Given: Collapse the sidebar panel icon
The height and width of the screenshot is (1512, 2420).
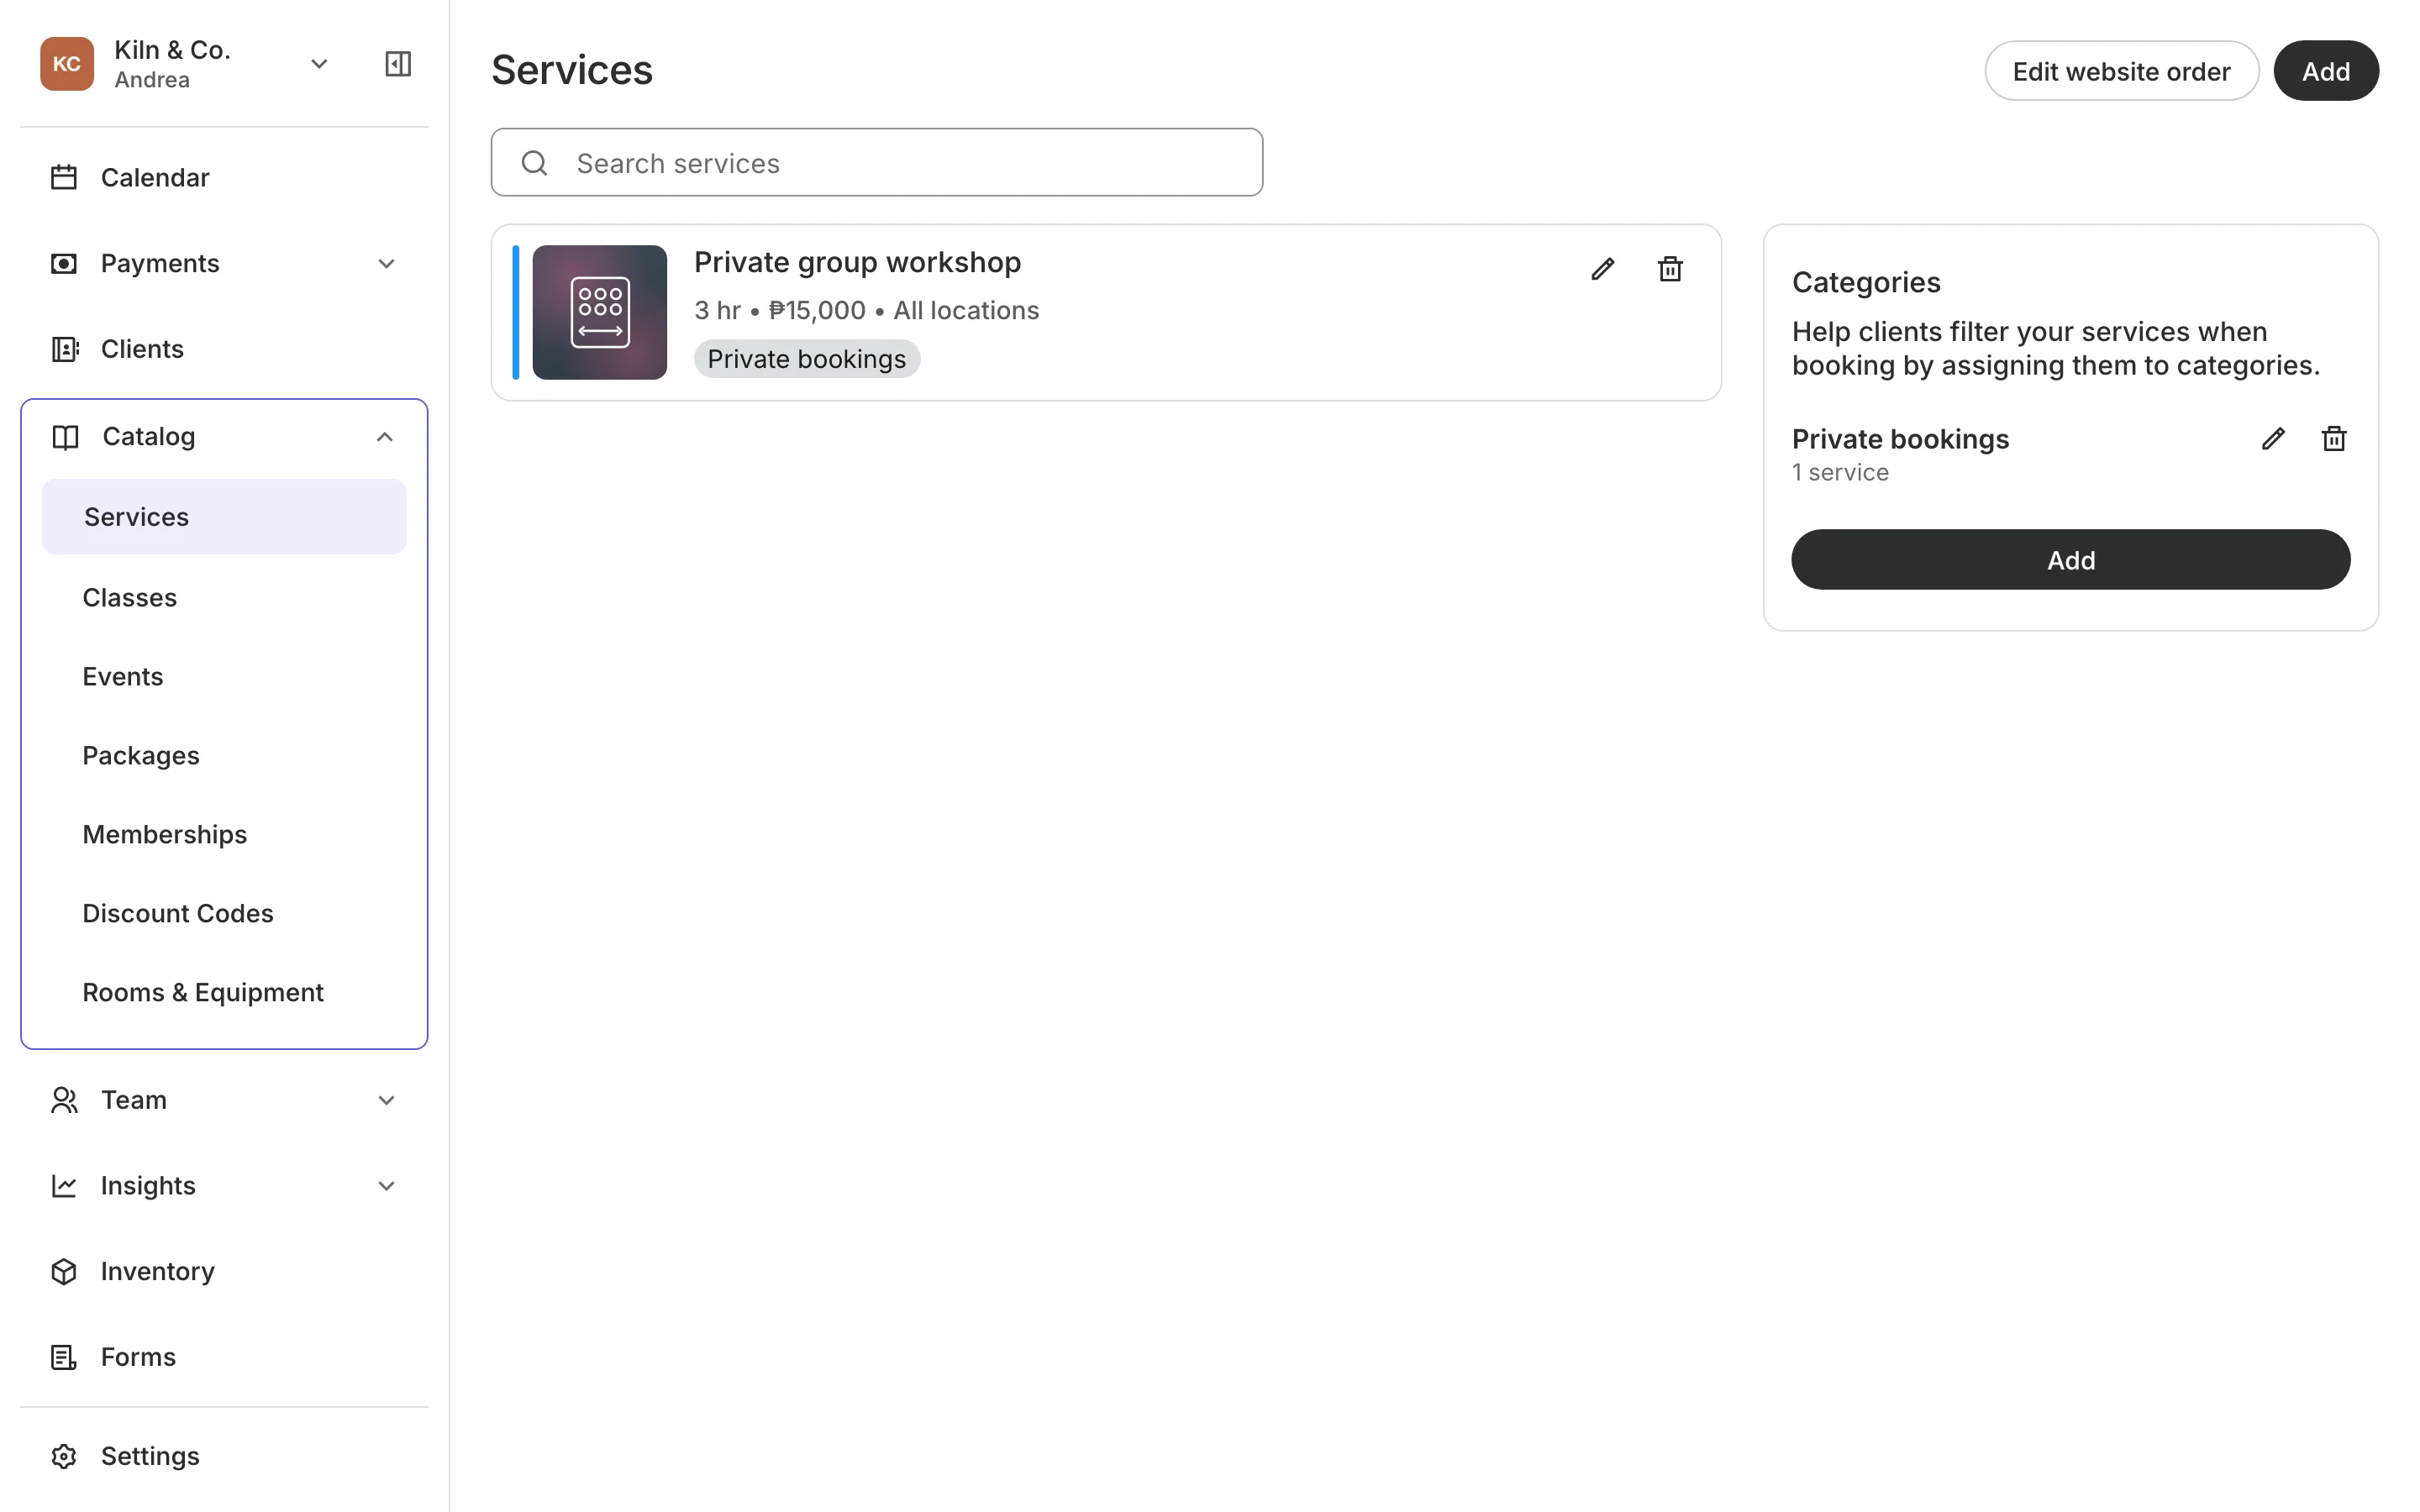Looking at the screenshot, I should pos(398,64).
